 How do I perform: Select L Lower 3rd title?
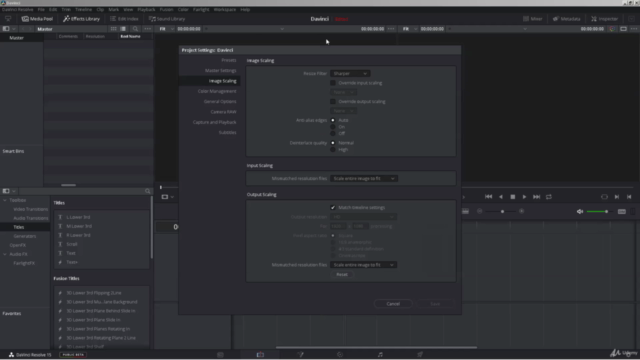pos(78,217)
